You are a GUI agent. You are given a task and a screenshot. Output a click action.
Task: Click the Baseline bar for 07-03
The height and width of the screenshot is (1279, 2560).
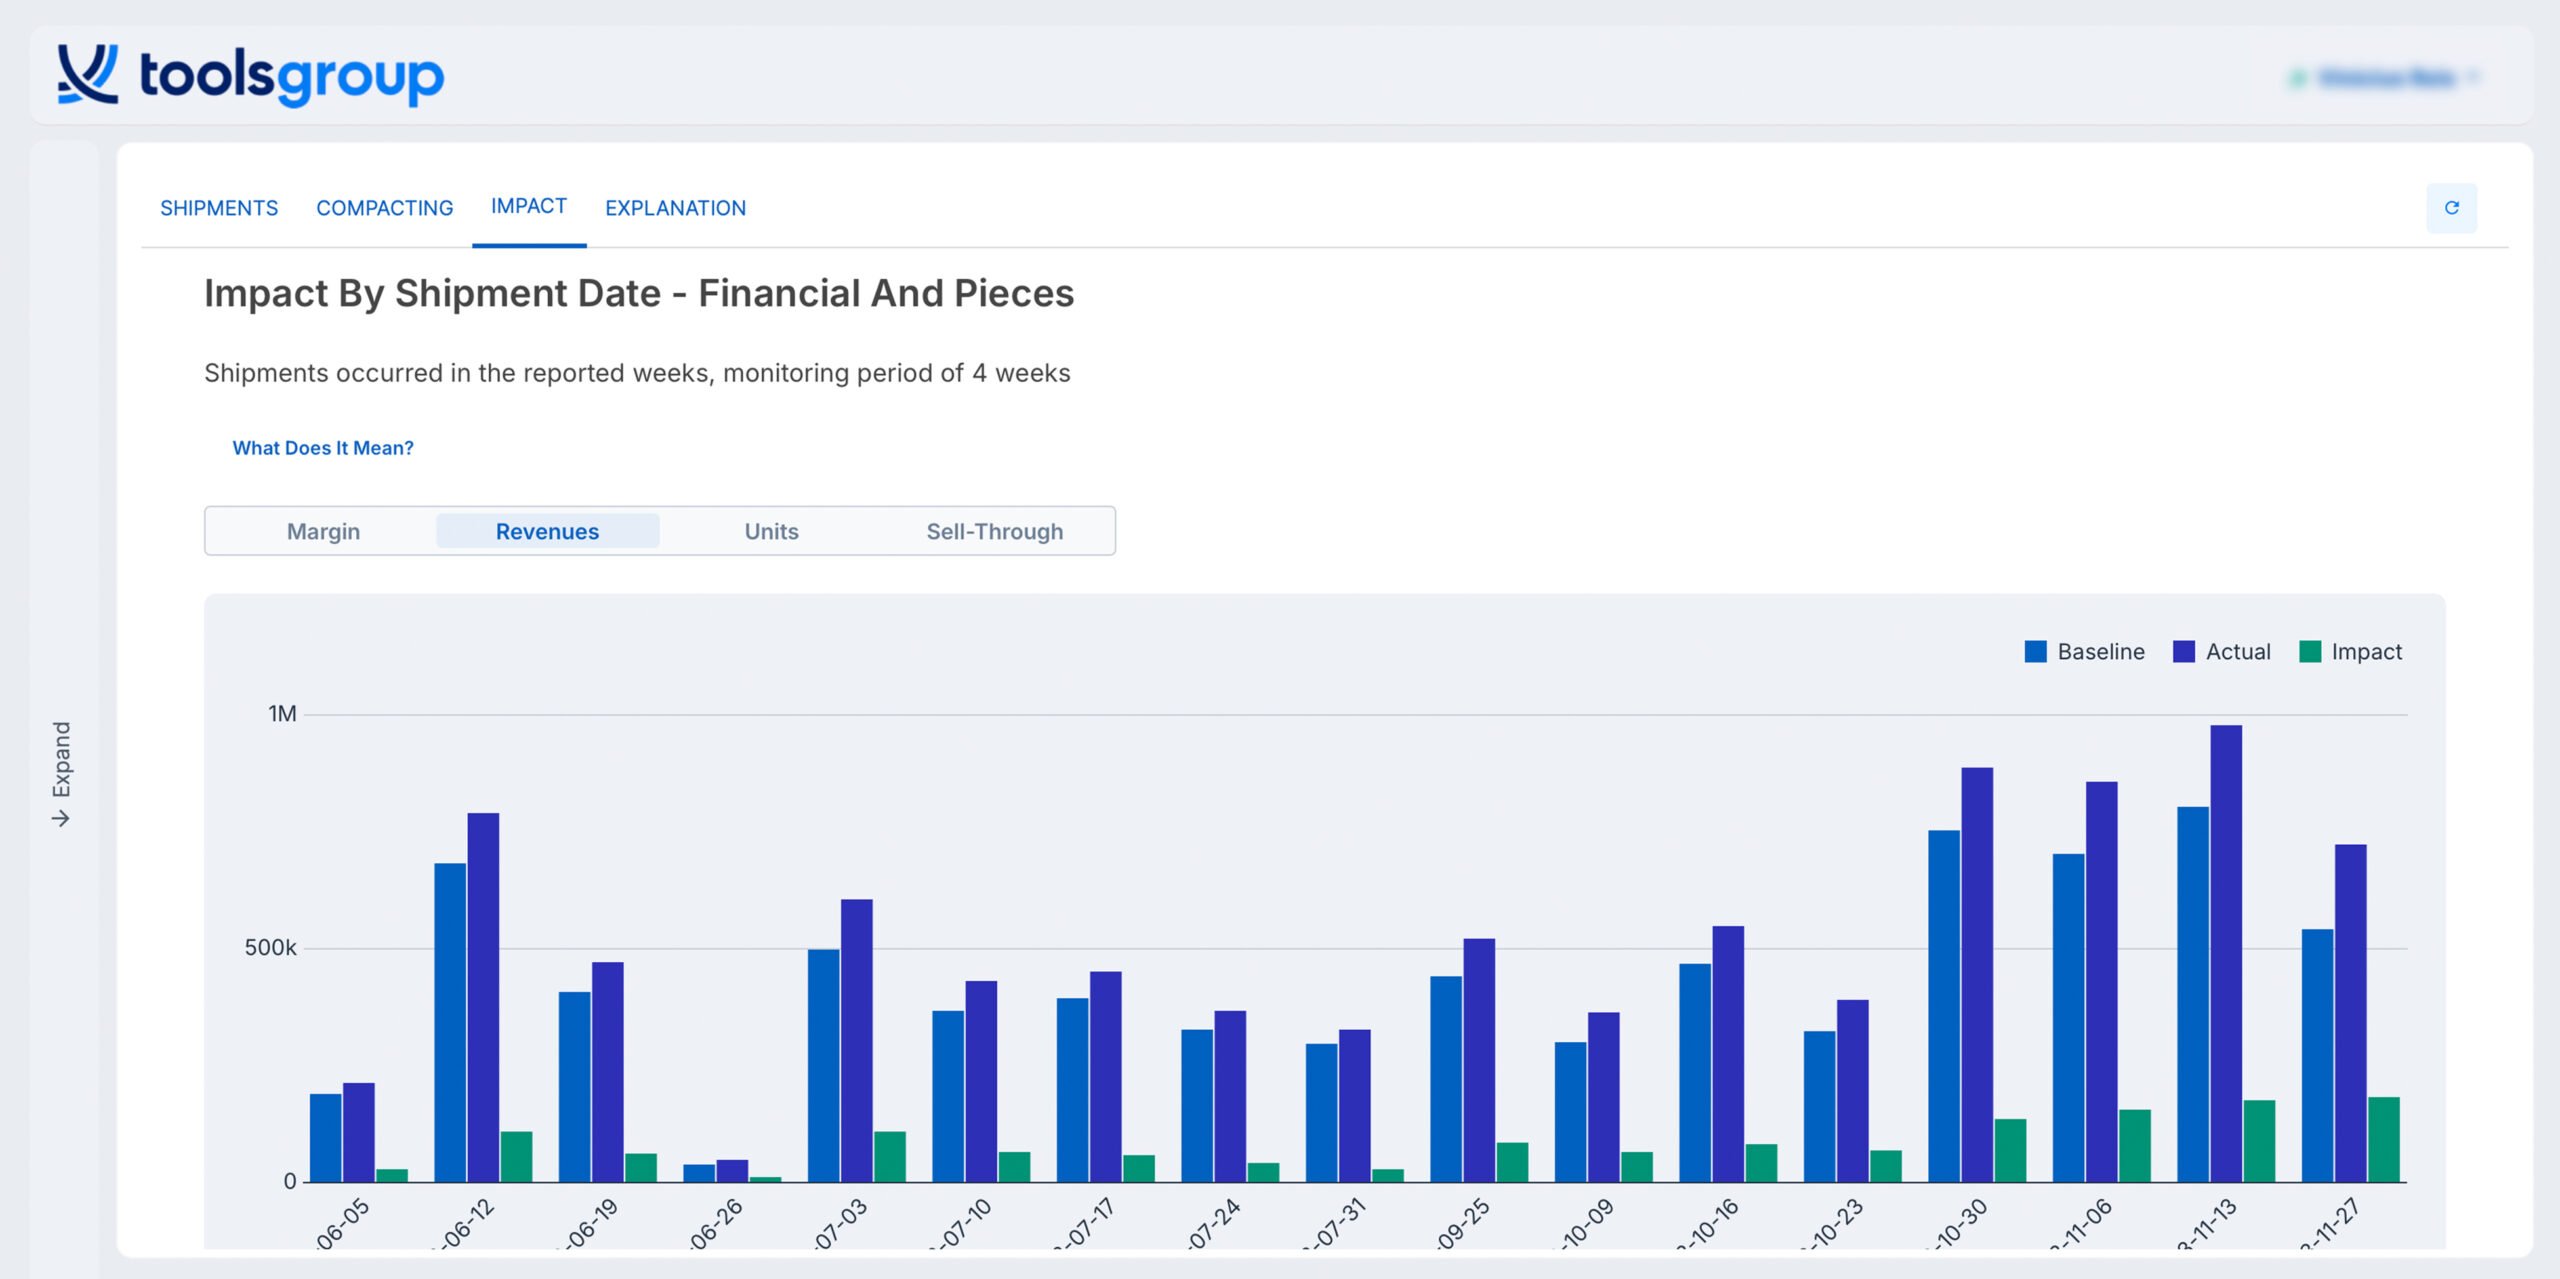824,1065
